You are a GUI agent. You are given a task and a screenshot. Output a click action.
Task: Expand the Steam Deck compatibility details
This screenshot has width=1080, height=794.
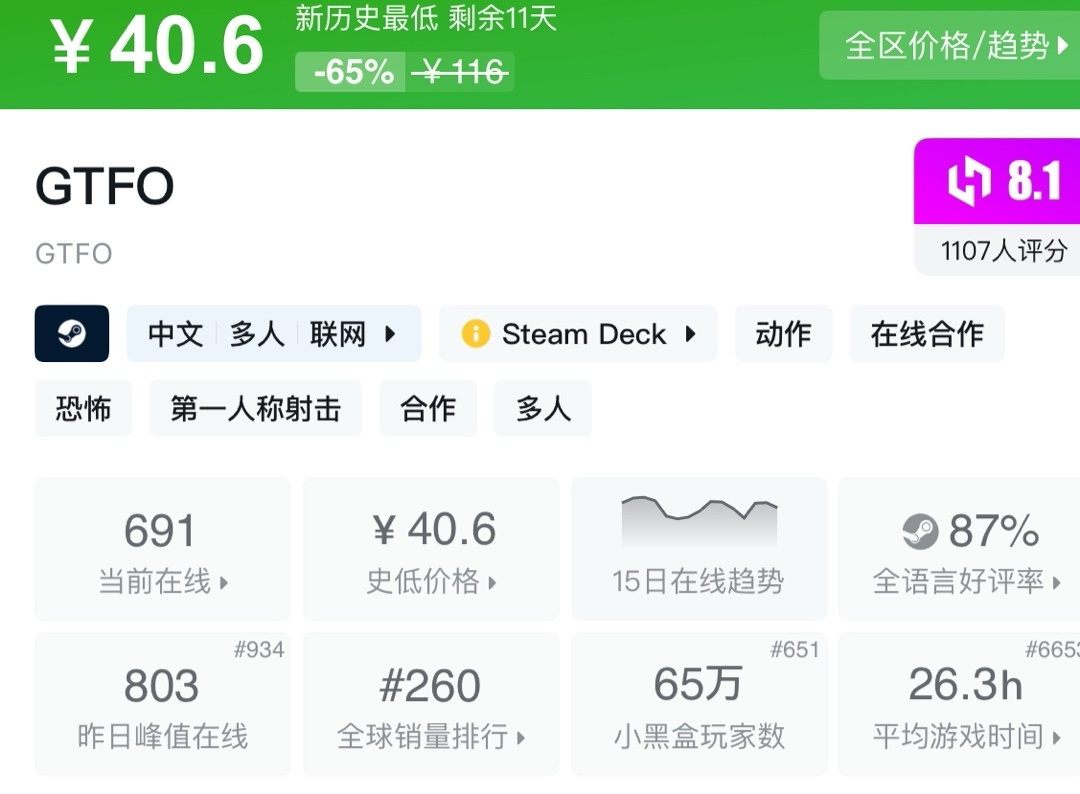point(690,334)
